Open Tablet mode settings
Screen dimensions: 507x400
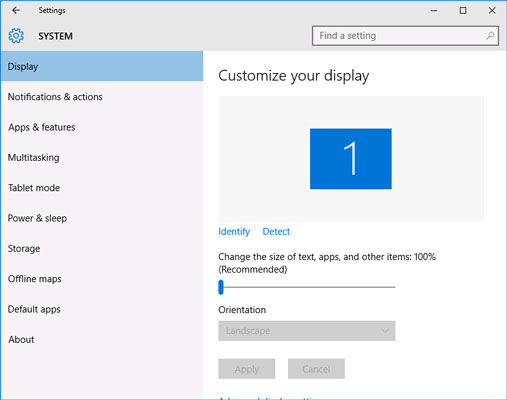click(102, 188)
